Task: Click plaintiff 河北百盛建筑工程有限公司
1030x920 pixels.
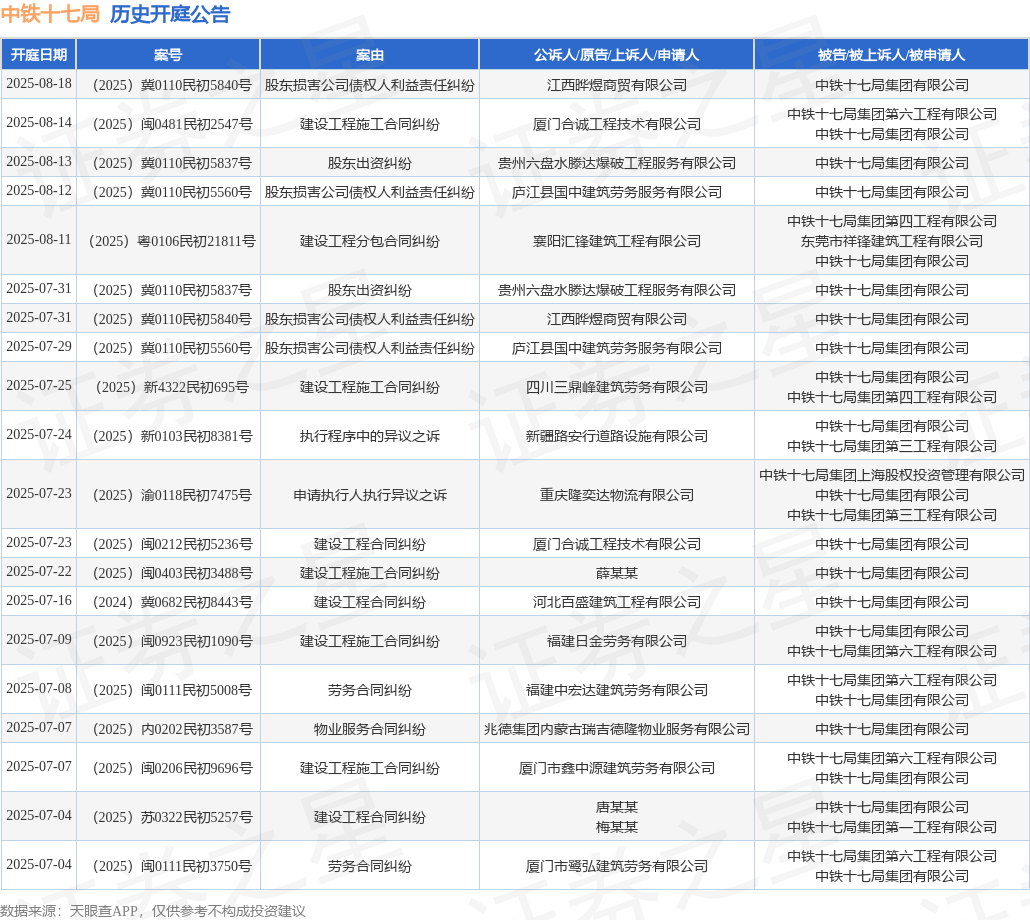Action: pyautogui.click(x=617, y=602)
